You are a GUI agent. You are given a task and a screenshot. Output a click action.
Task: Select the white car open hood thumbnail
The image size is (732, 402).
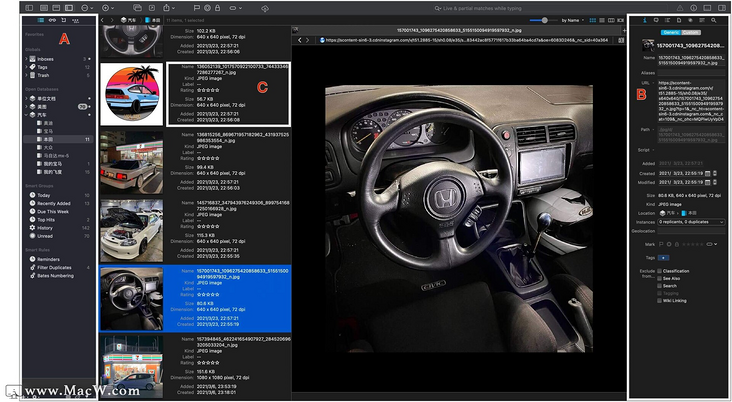point(132,231)
